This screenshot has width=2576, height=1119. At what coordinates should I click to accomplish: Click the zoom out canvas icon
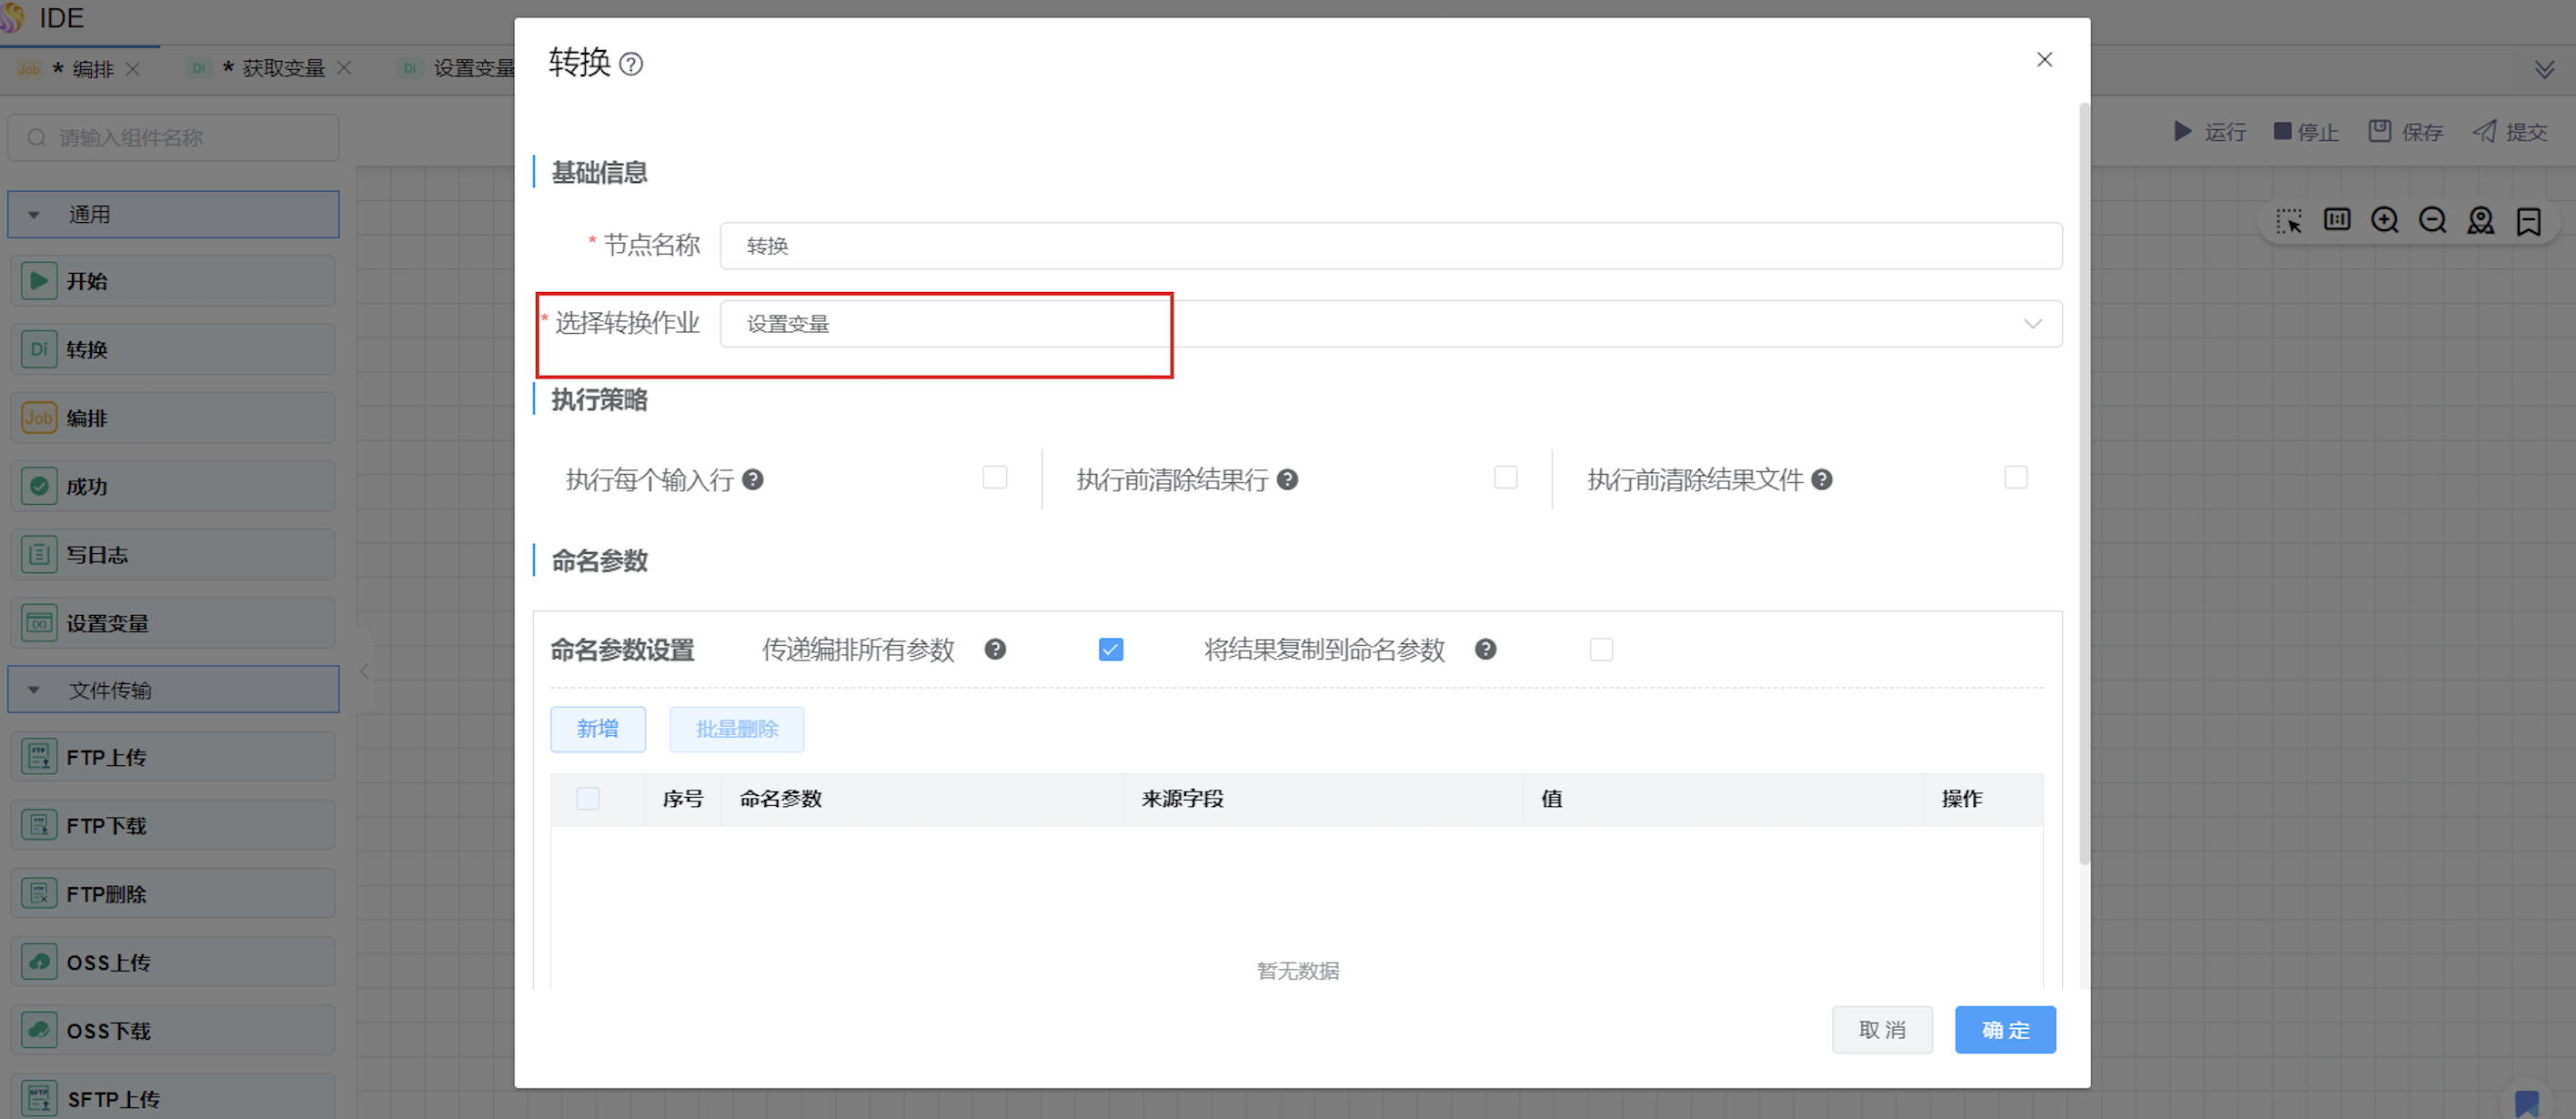(2432, 220)
